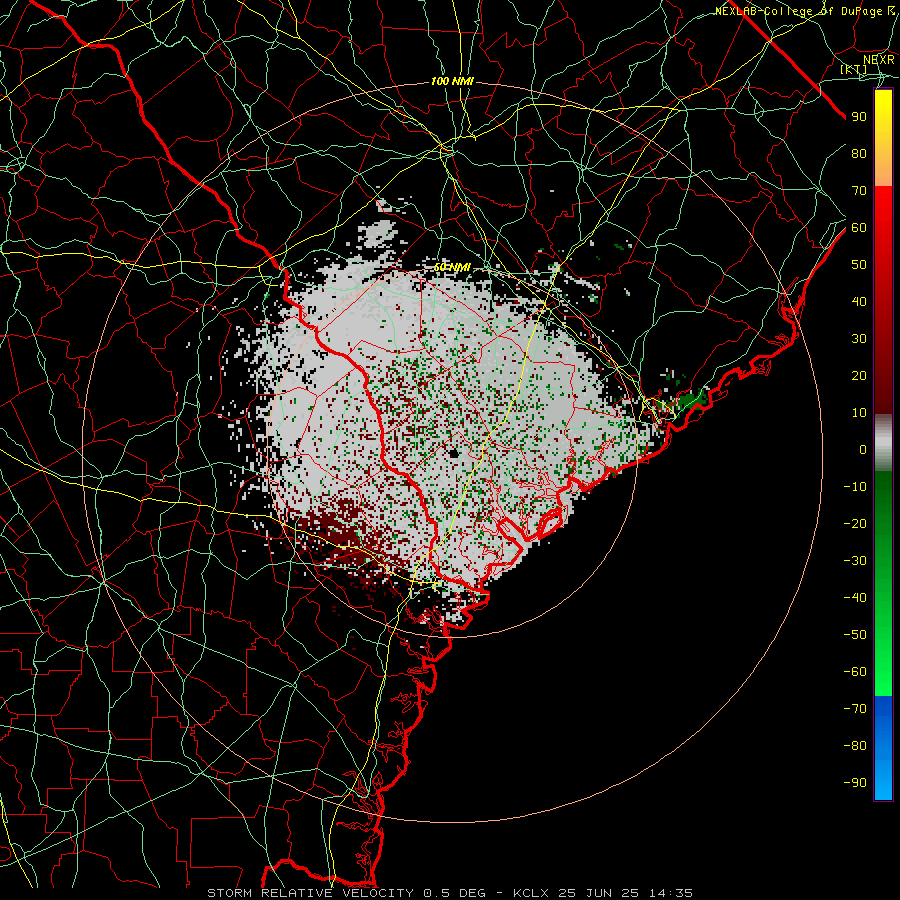The height and width of the screenshot is (900, 900).
Task: Click the 25 JUN 25 date in caption
Action: (599, 893)
